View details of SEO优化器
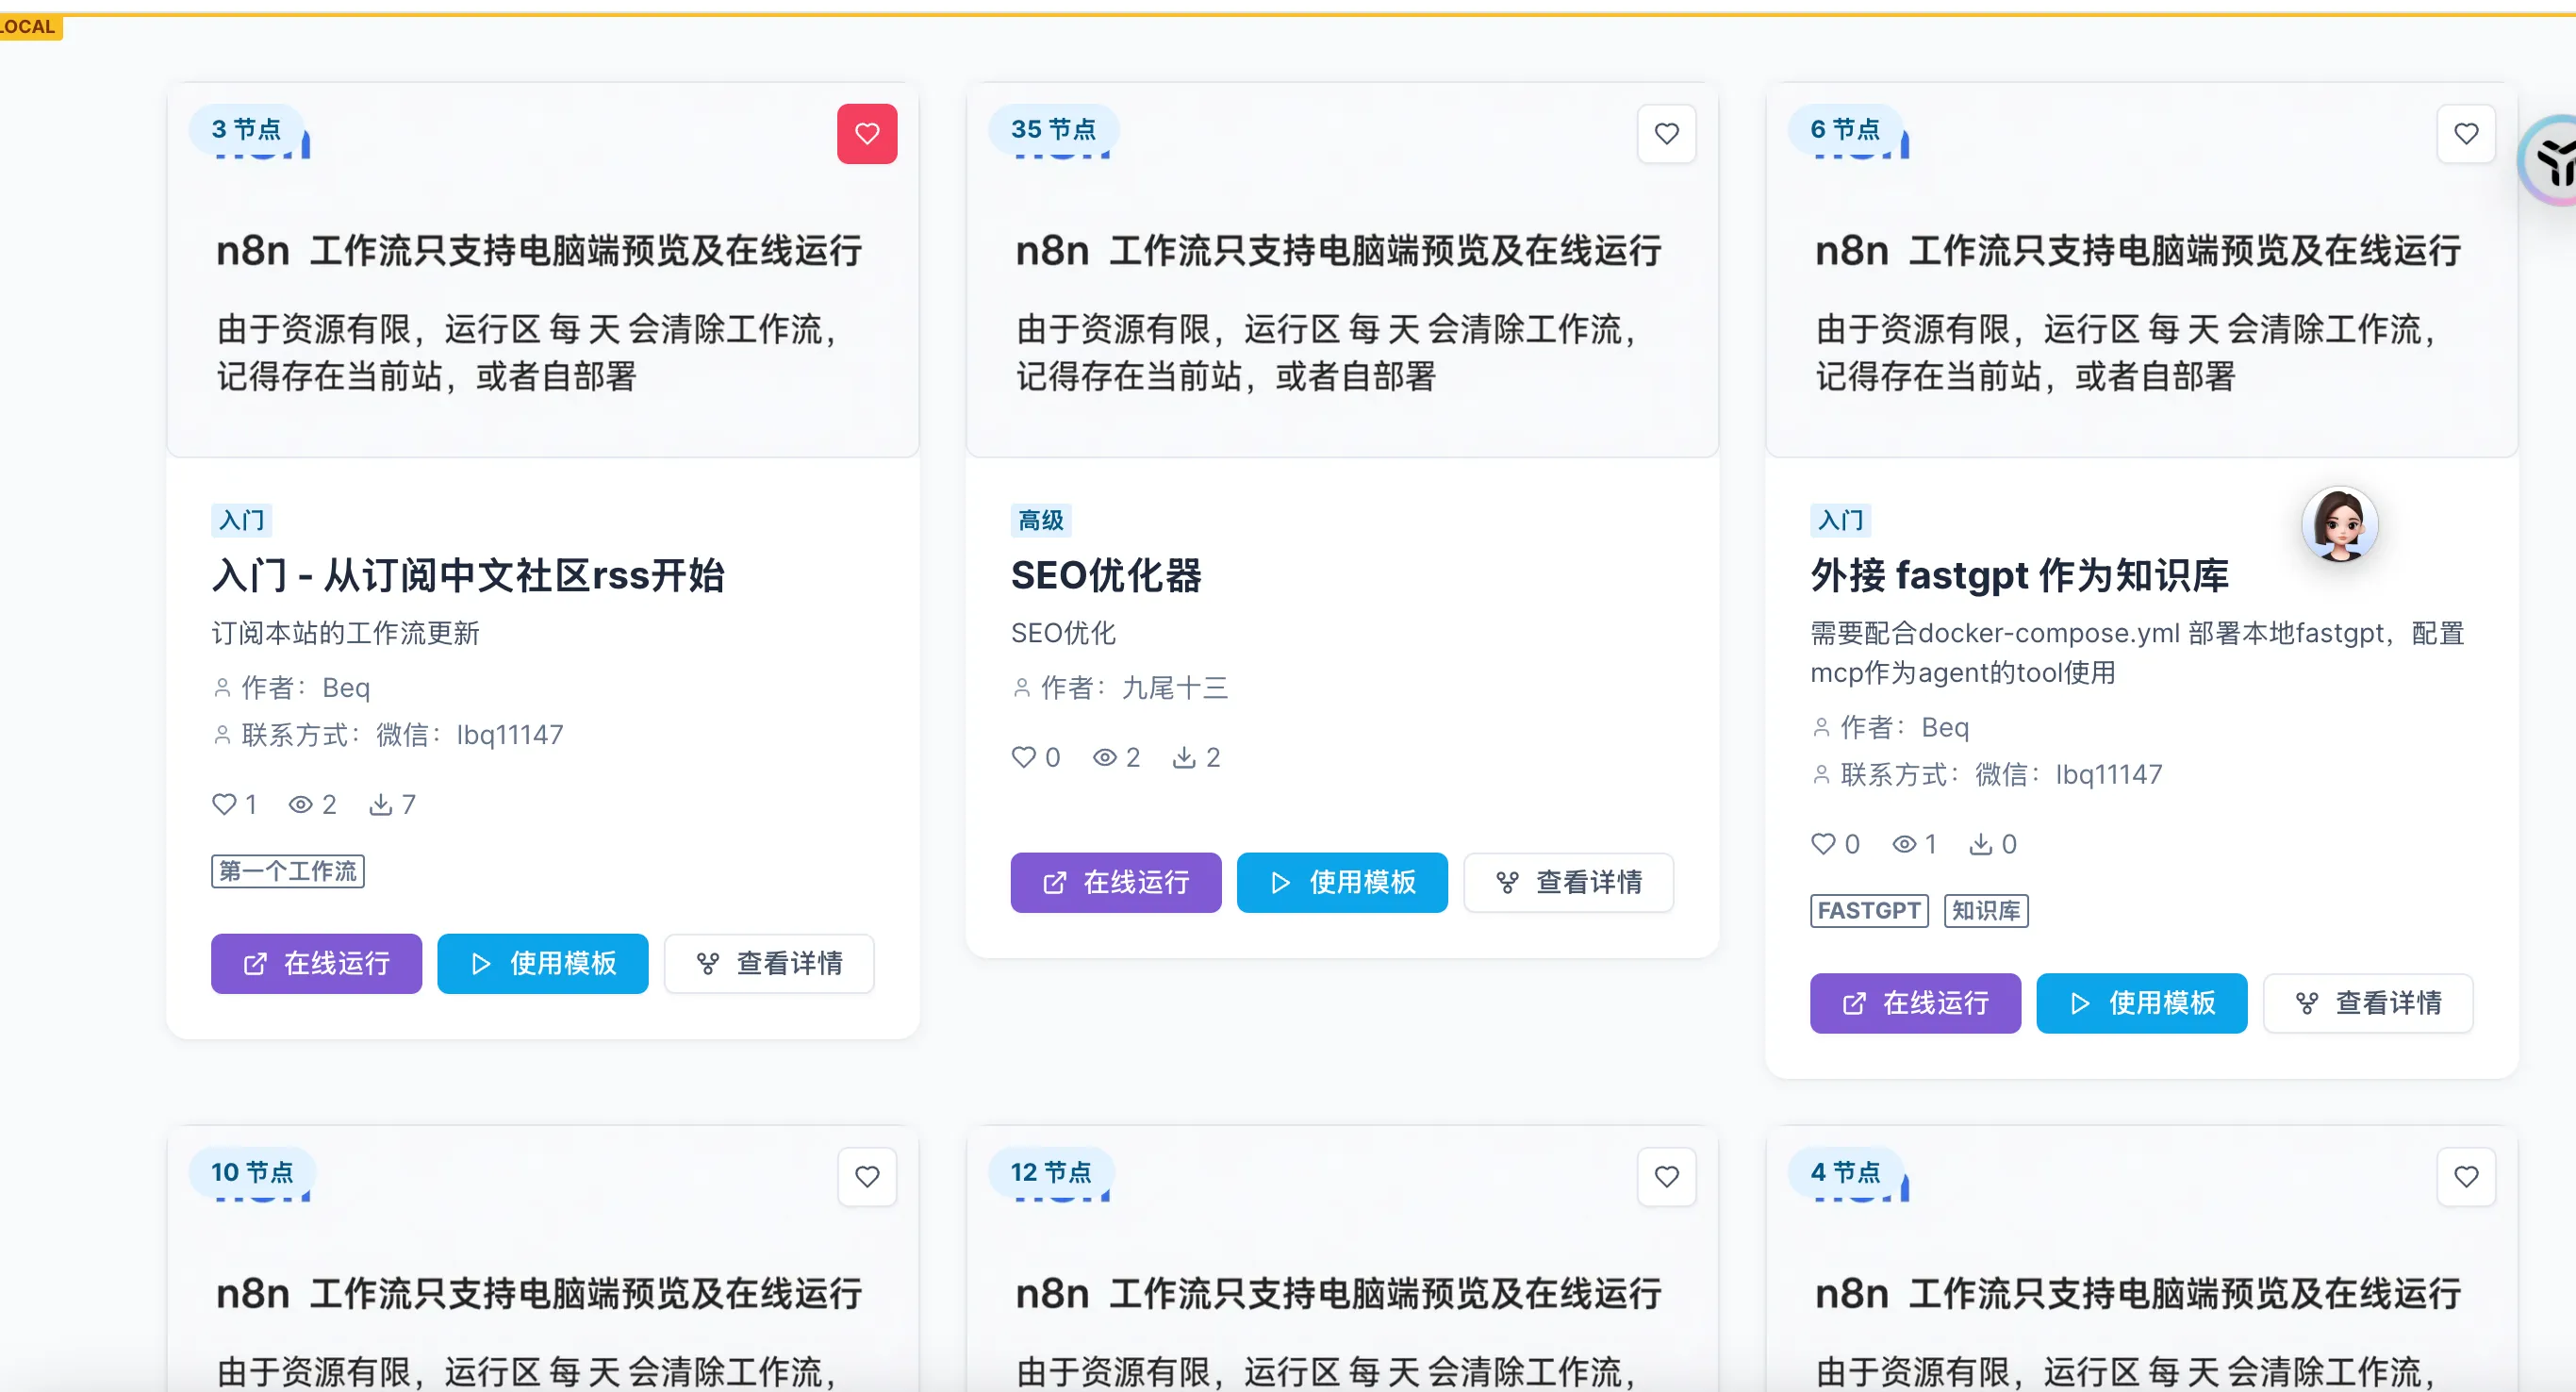Image resolution: width=2576 pixels, height=1392 pixels. click(1569, 882)
